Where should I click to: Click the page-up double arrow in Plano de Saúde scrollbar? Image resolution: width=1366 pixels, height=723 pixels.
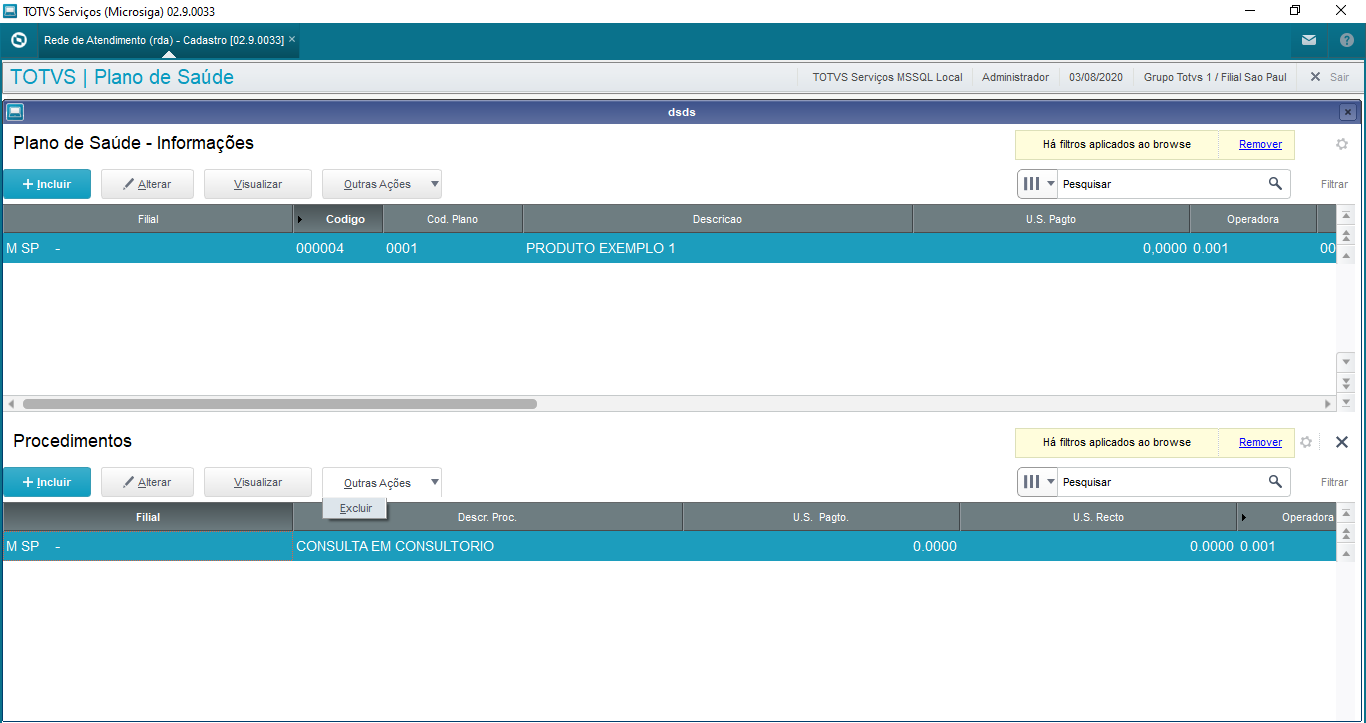(1346, 235)
